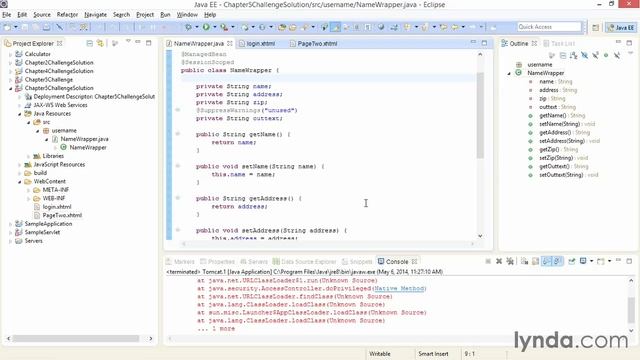Switch to the Markers tab

(x=180, y=262)
